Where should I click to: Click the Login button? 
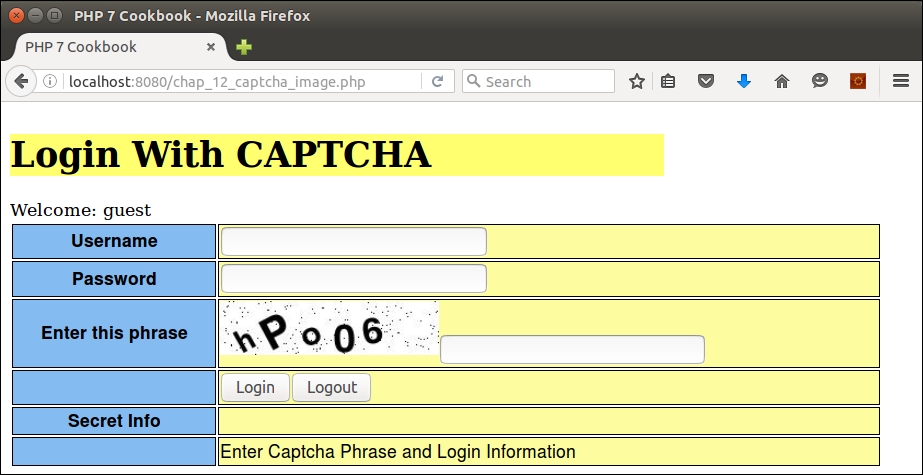tap(255, 387)
